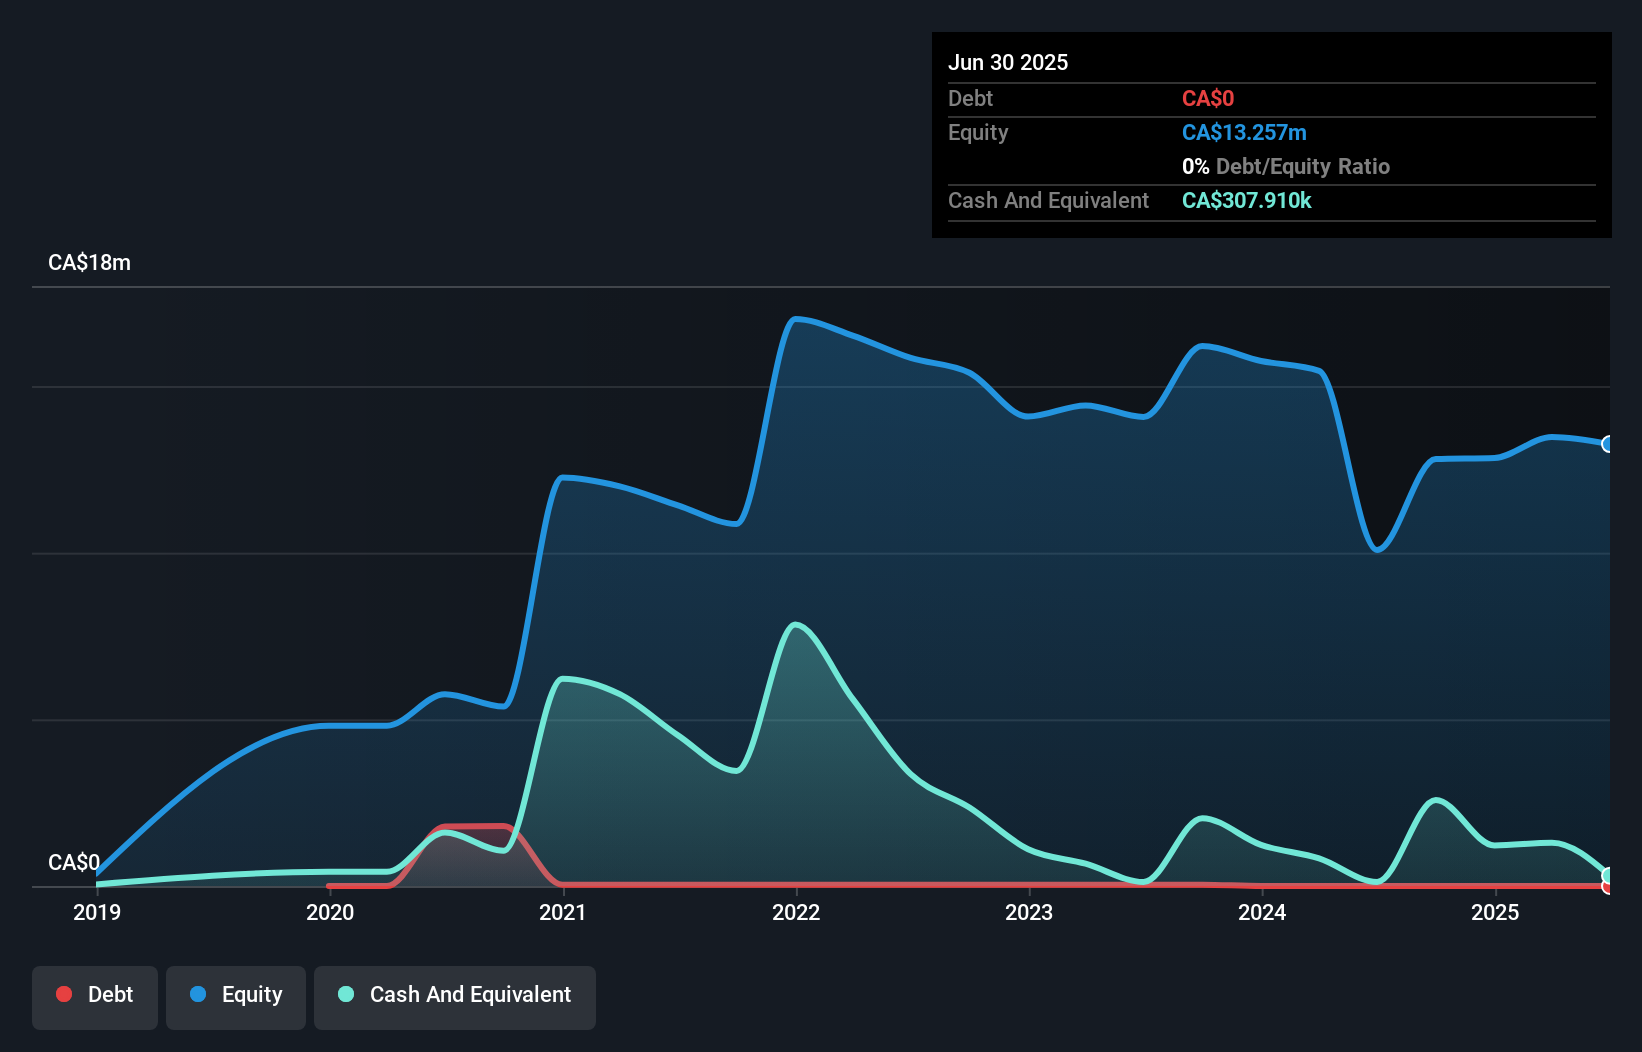Toggle the Cash And Equivalent legend button
The width and height of the screenshot is (1642, 1052).
coord(455,997)
